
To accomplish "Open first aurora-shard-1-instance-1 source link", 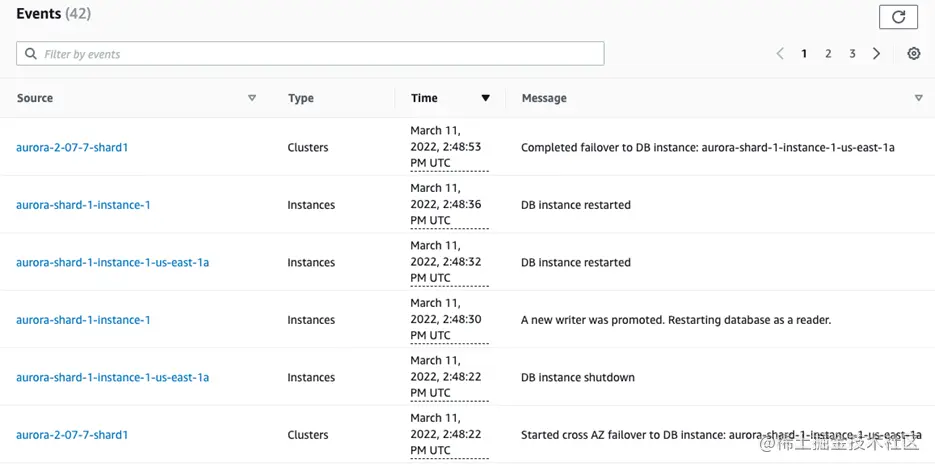I will 83,205.
